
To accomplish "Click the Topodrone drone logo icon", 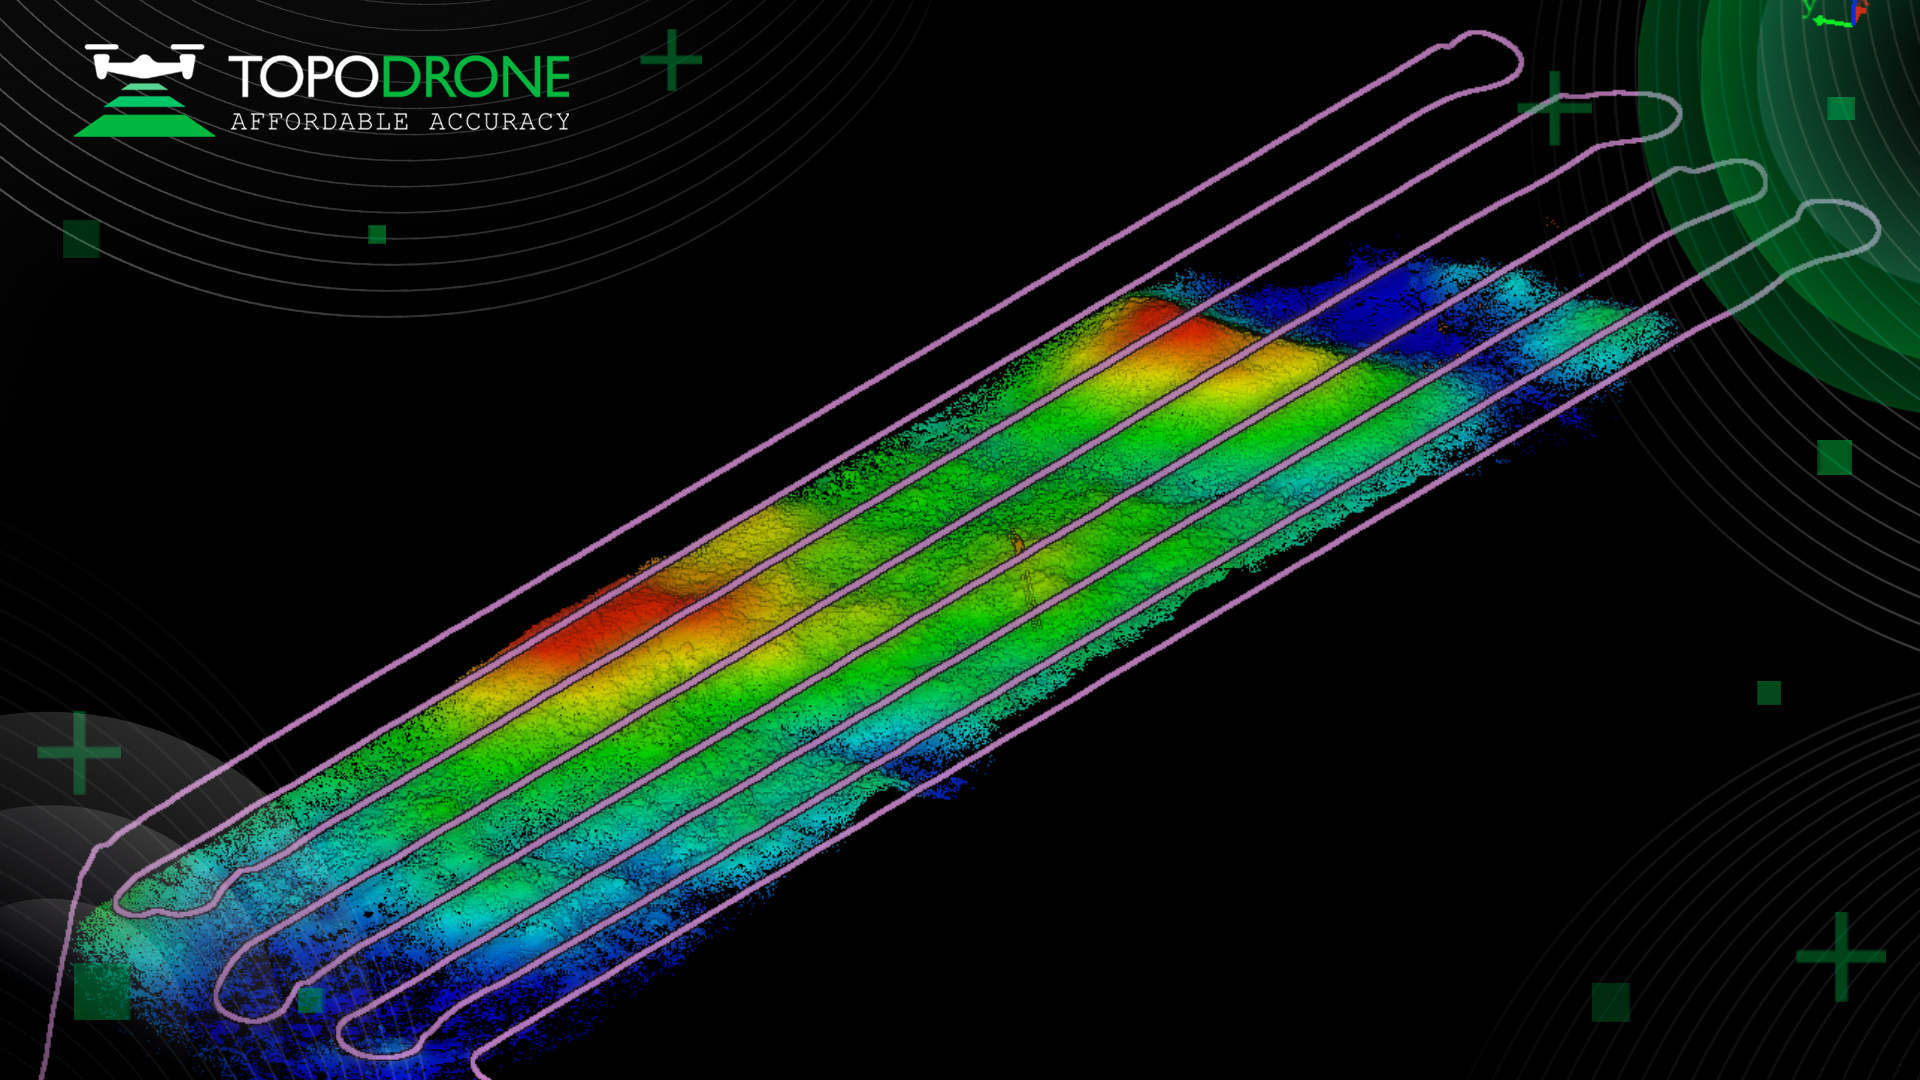I will tap(144, 90).
